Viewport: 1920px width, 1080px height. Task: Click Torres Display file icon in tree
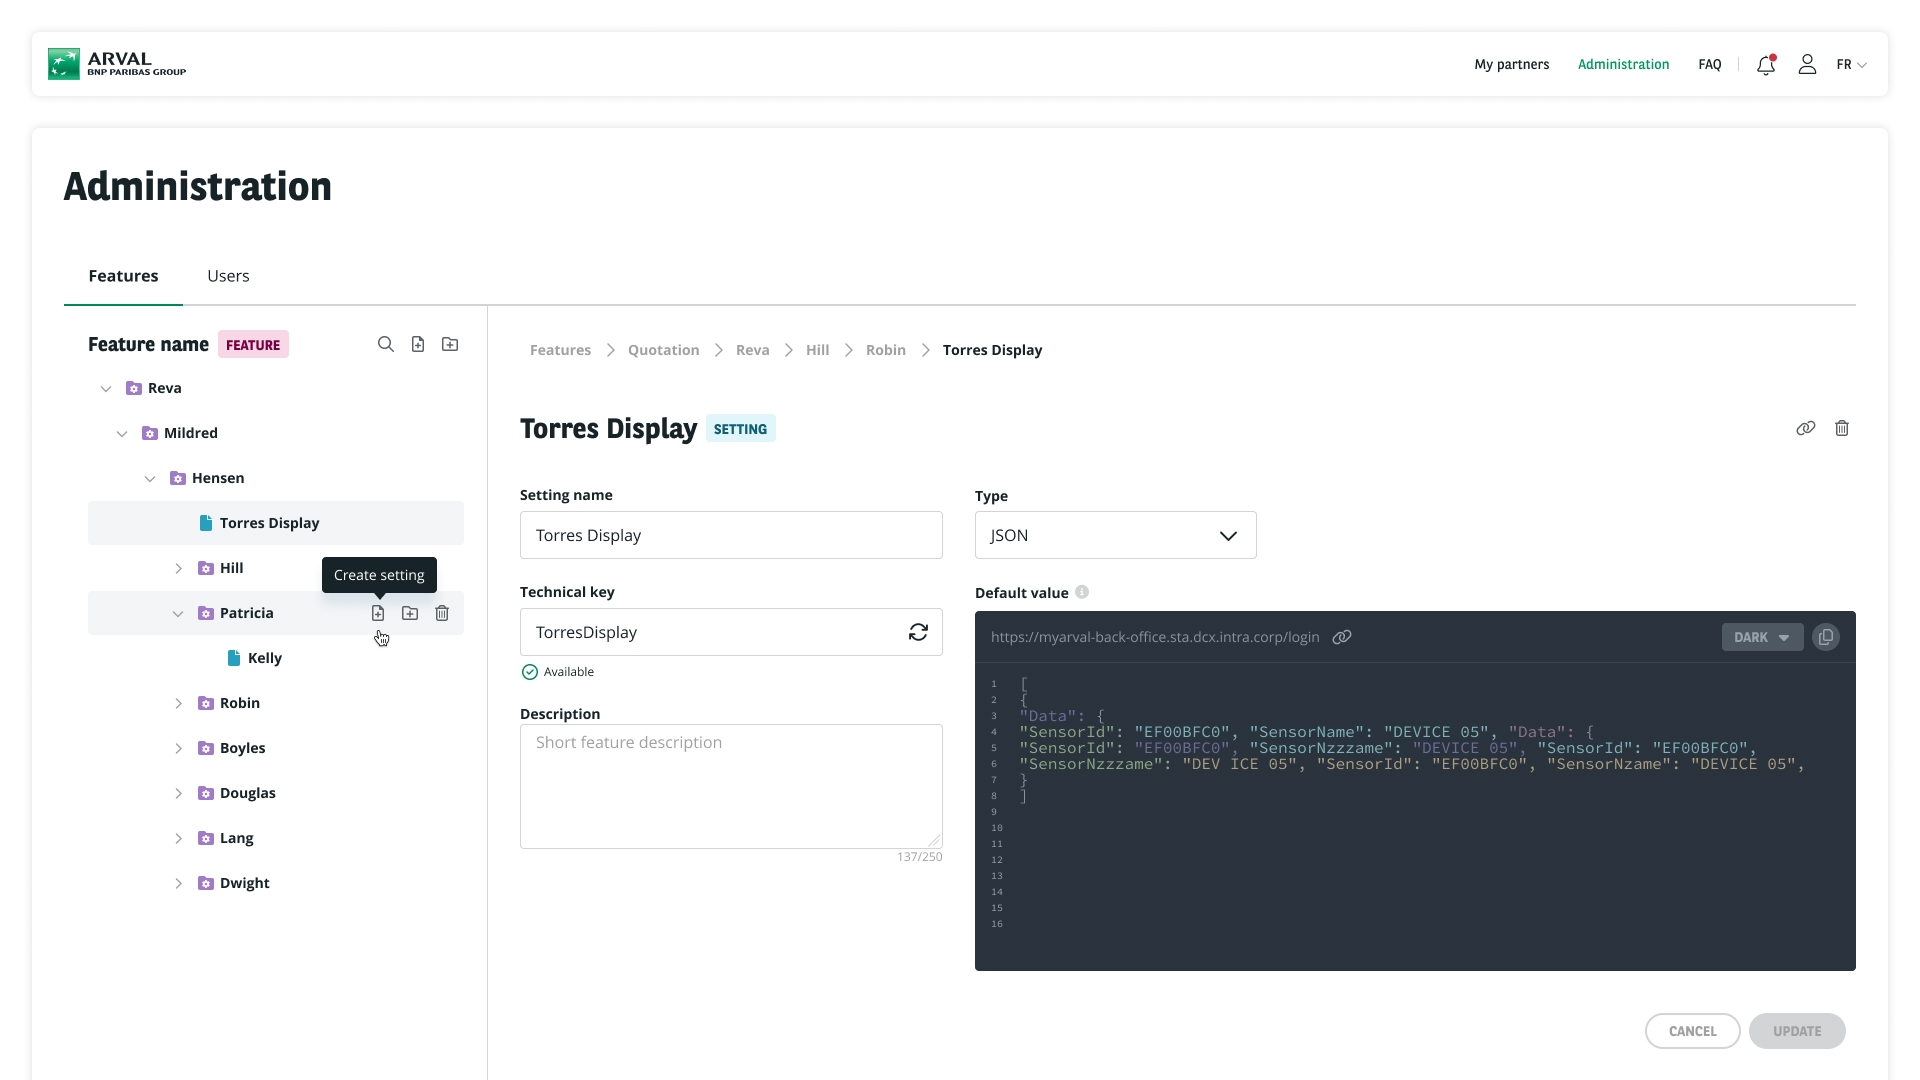tap(206, 523)
